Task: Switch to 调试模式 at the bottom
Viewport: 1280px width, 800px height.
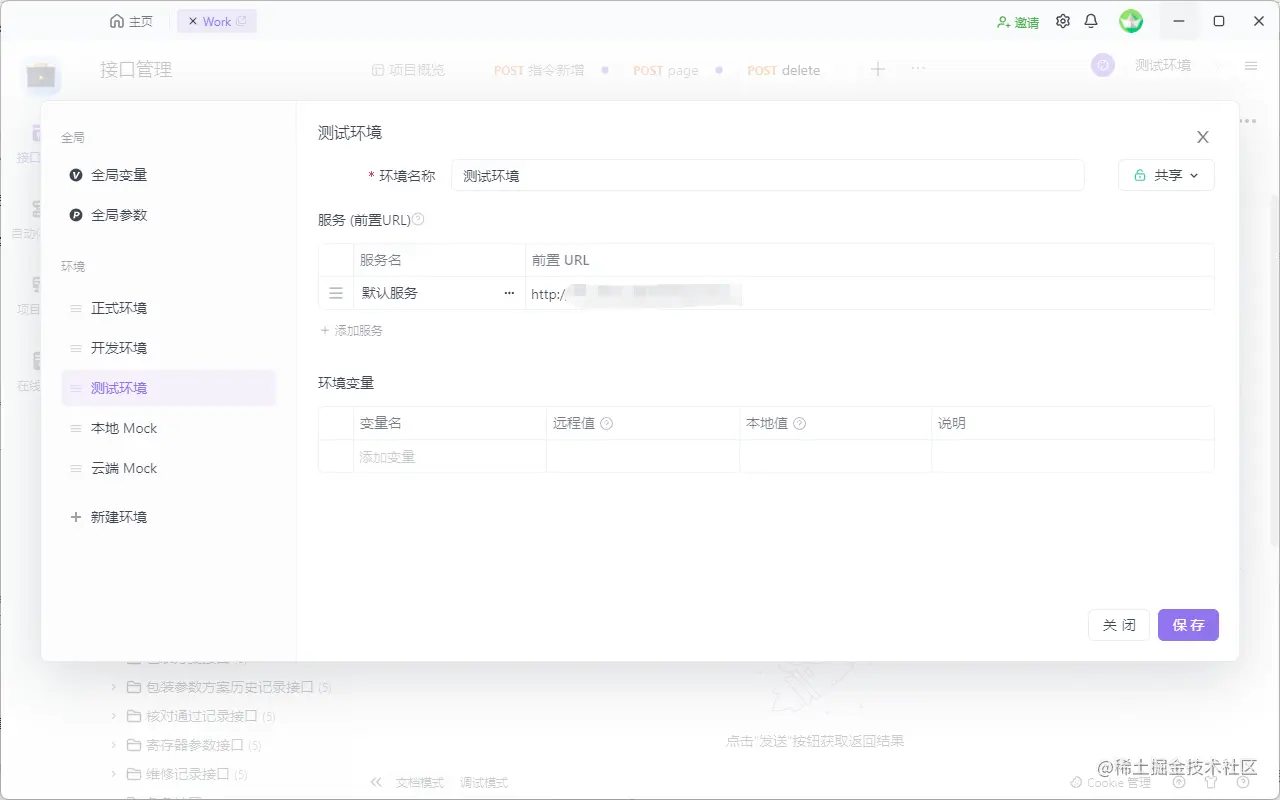Action: coord(484,783)
